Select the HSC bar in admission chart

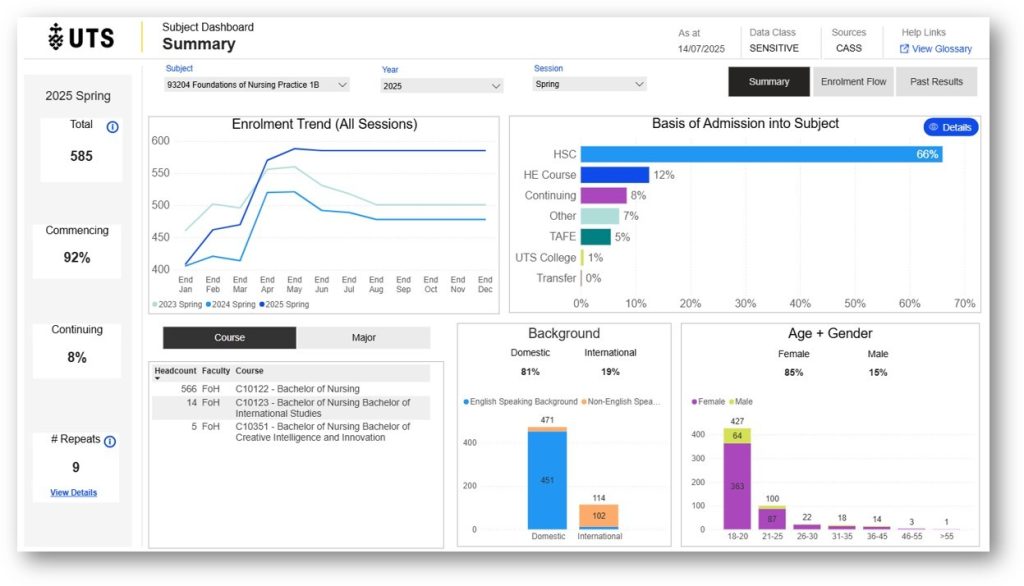[760, 154]
